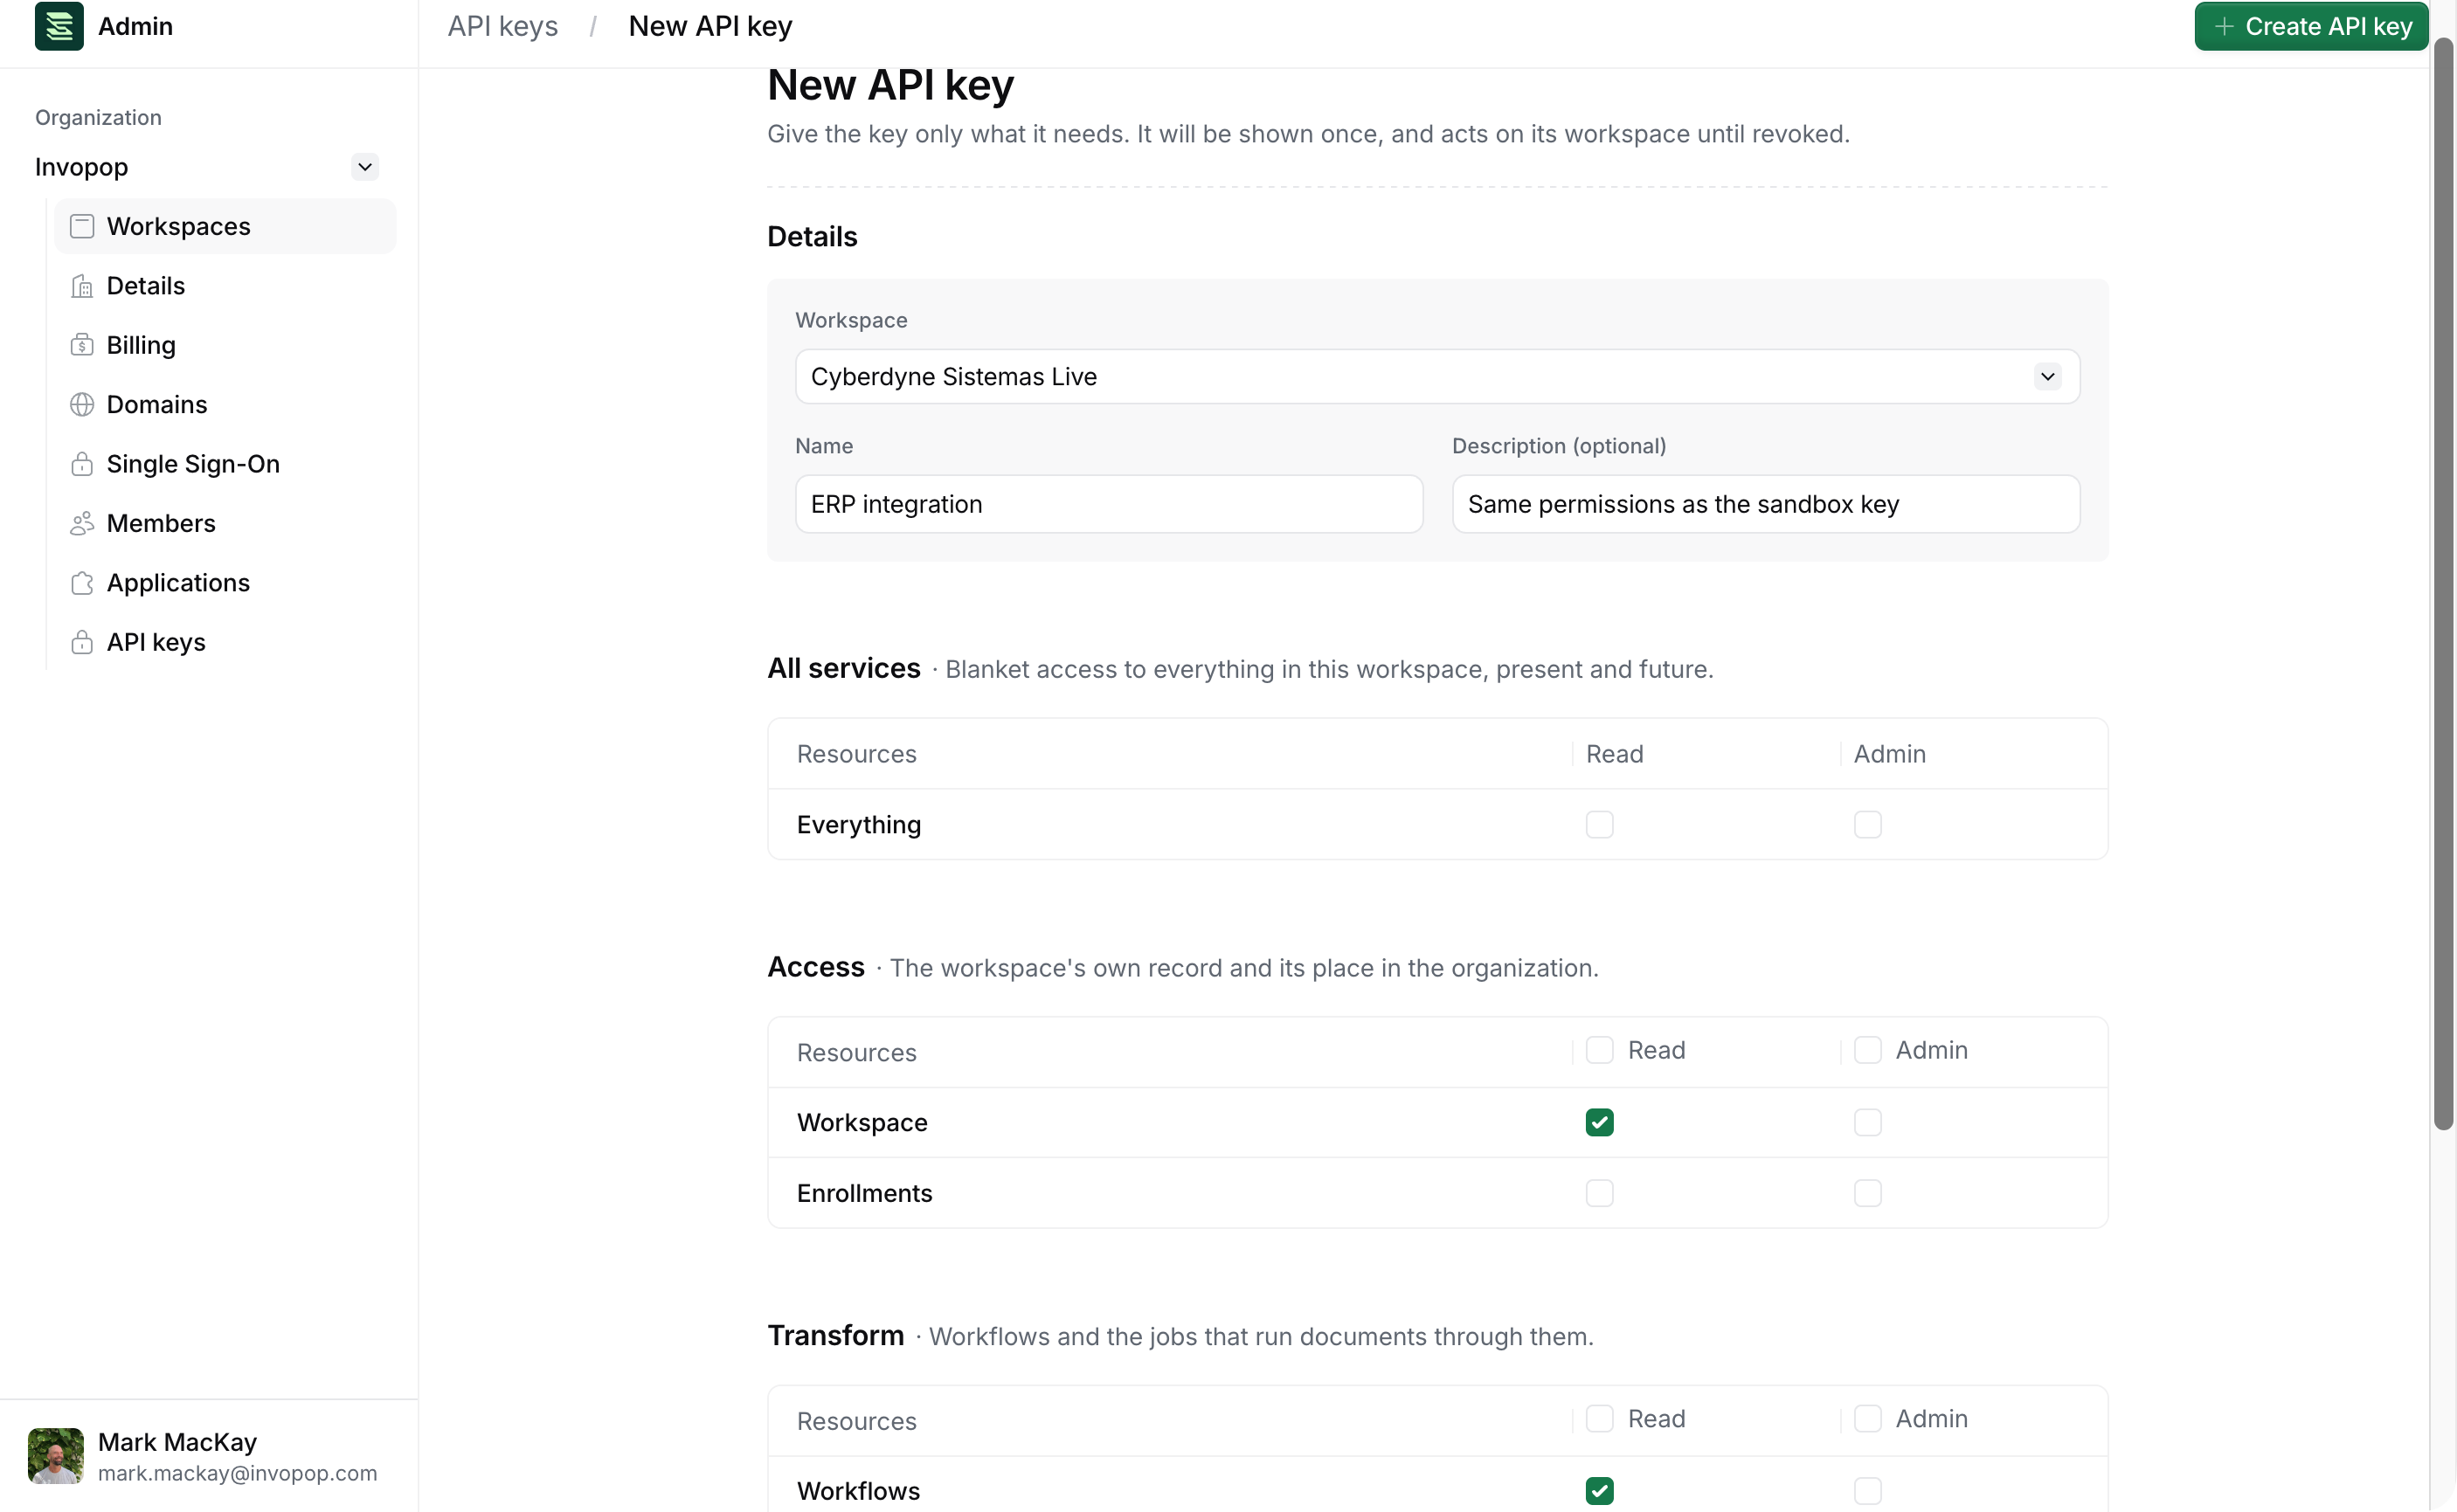
Task: Click the Create API key button
Action: (2310, 26)
